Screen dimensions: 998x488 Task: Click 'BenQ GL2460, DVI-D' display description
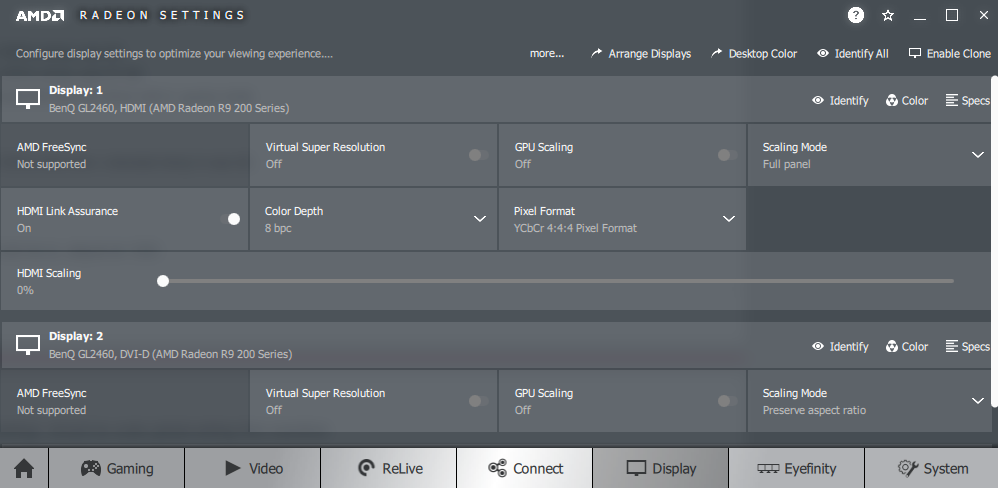[171, 354]
